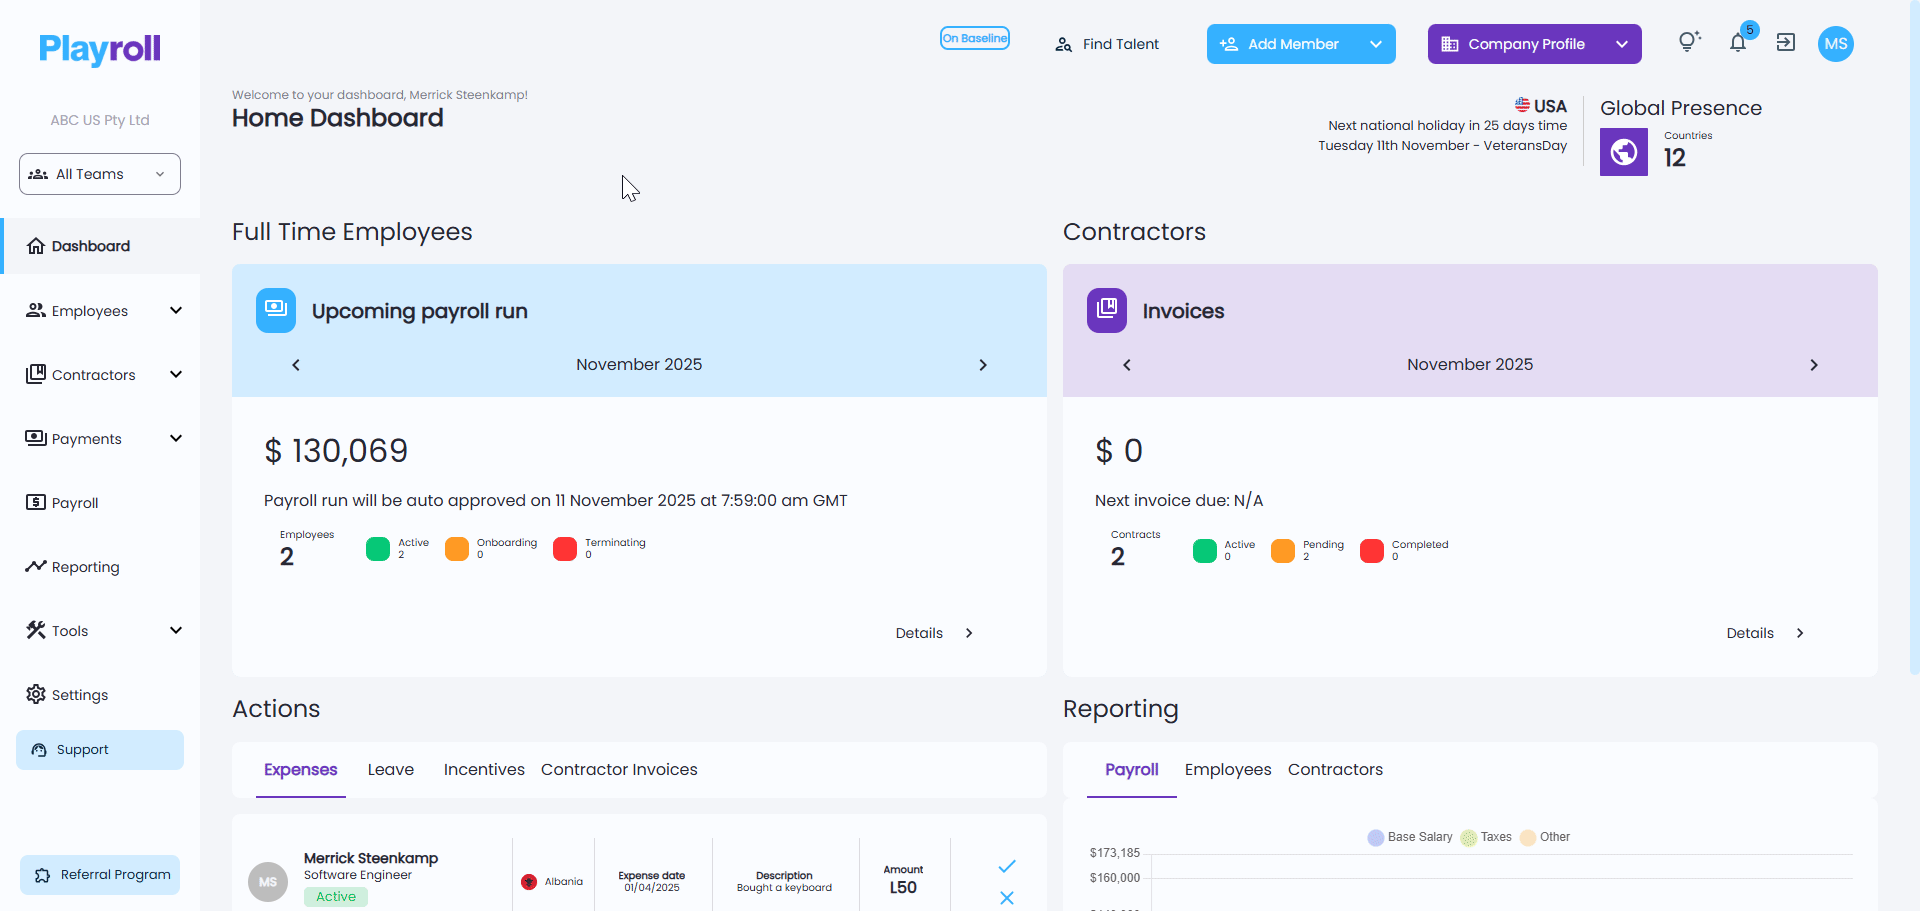Click the Merrick Steenkamp employee name
This screenshot has height=911, width=1920.
(371, 858)
